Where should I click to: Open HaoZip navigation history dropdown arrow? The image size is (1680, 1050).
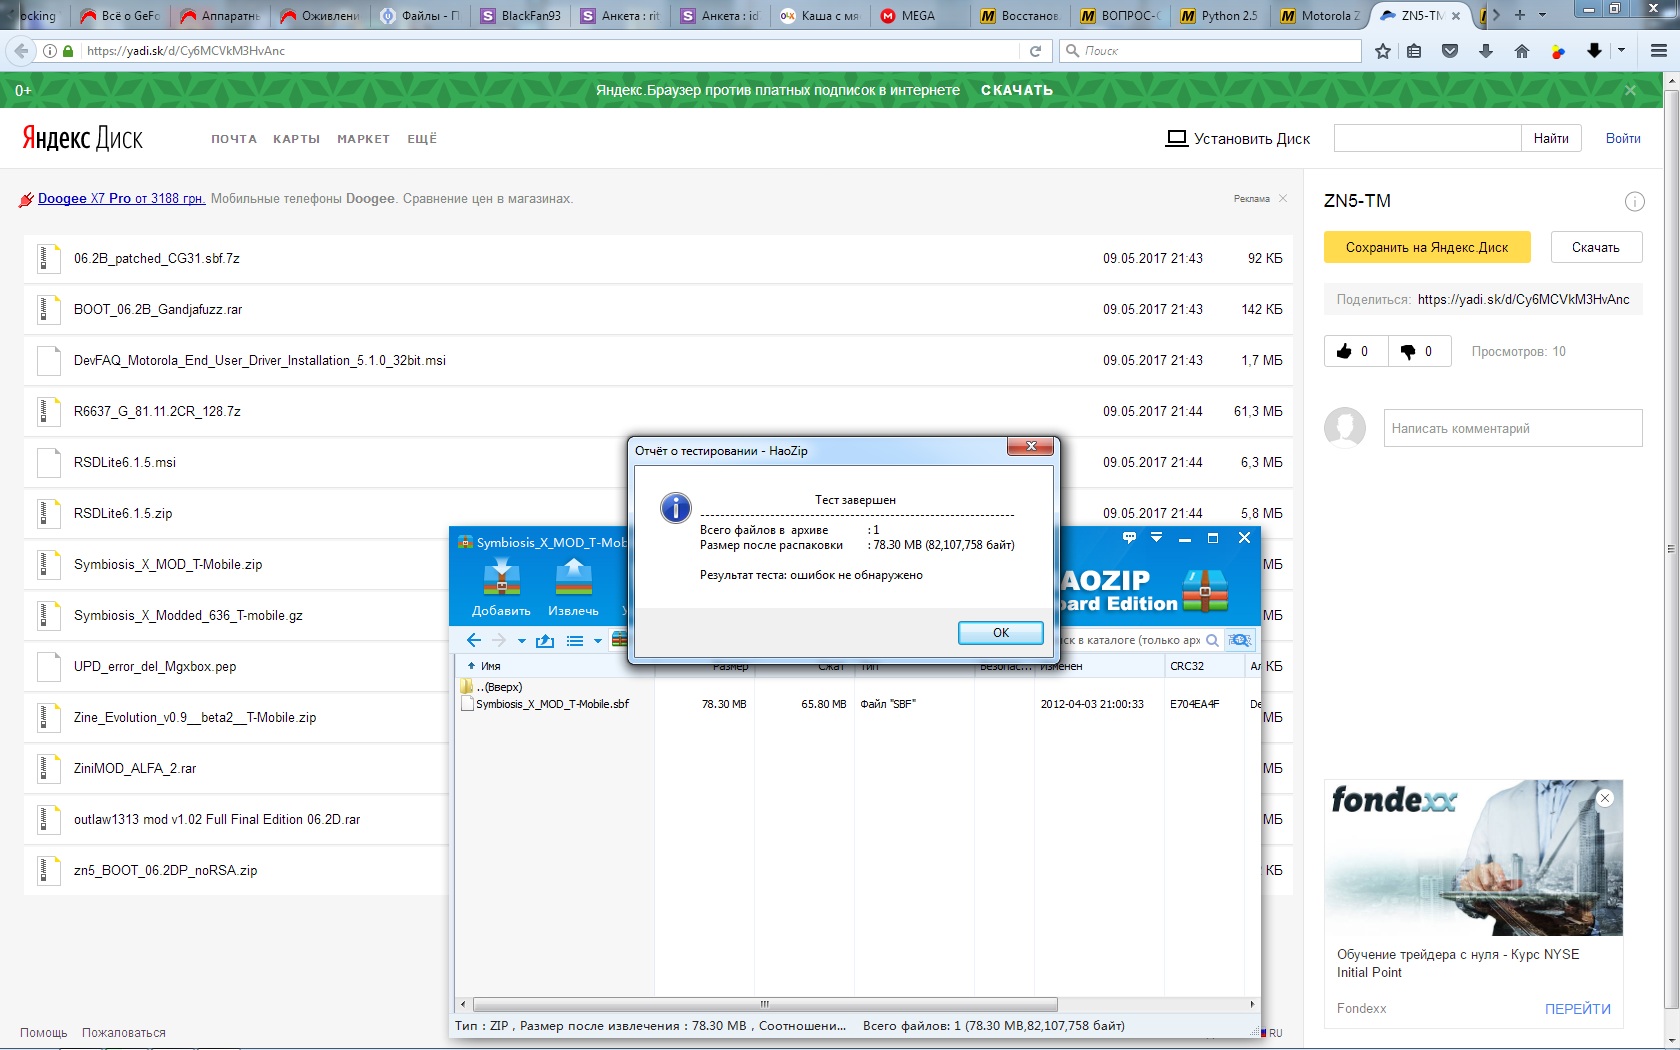(522, 641)
